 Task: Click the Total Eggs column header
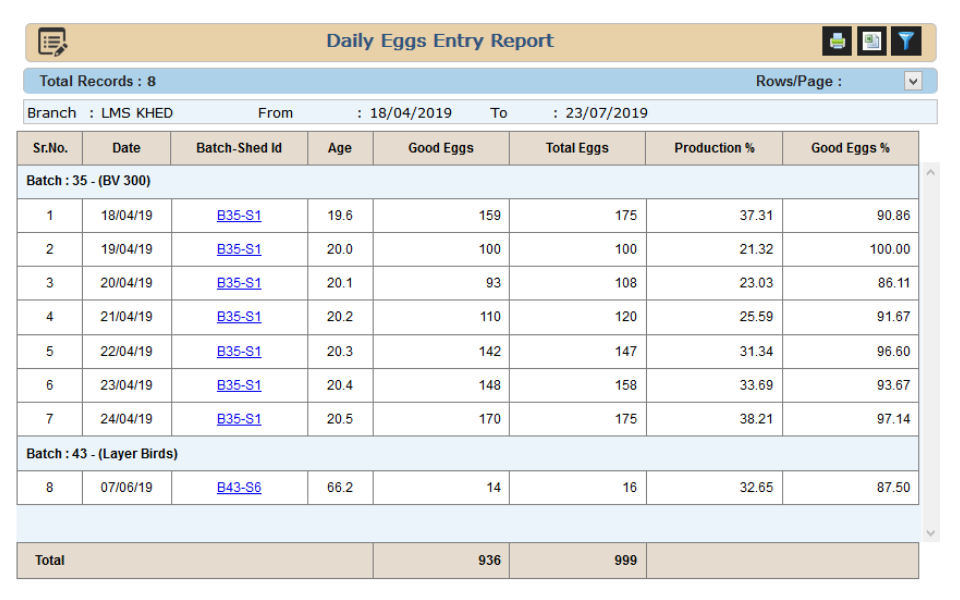[x=577, y=148]
